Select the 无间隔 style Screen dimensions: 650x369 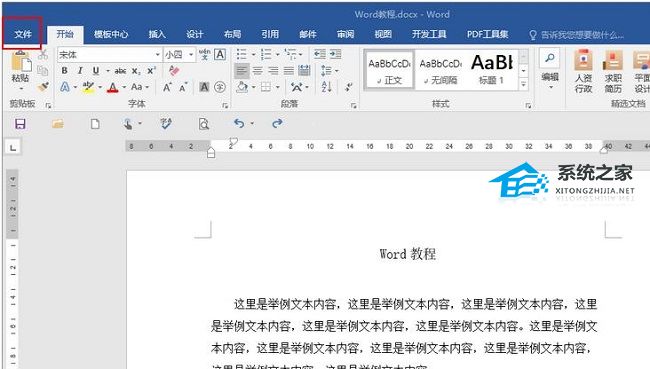[440, 70]
